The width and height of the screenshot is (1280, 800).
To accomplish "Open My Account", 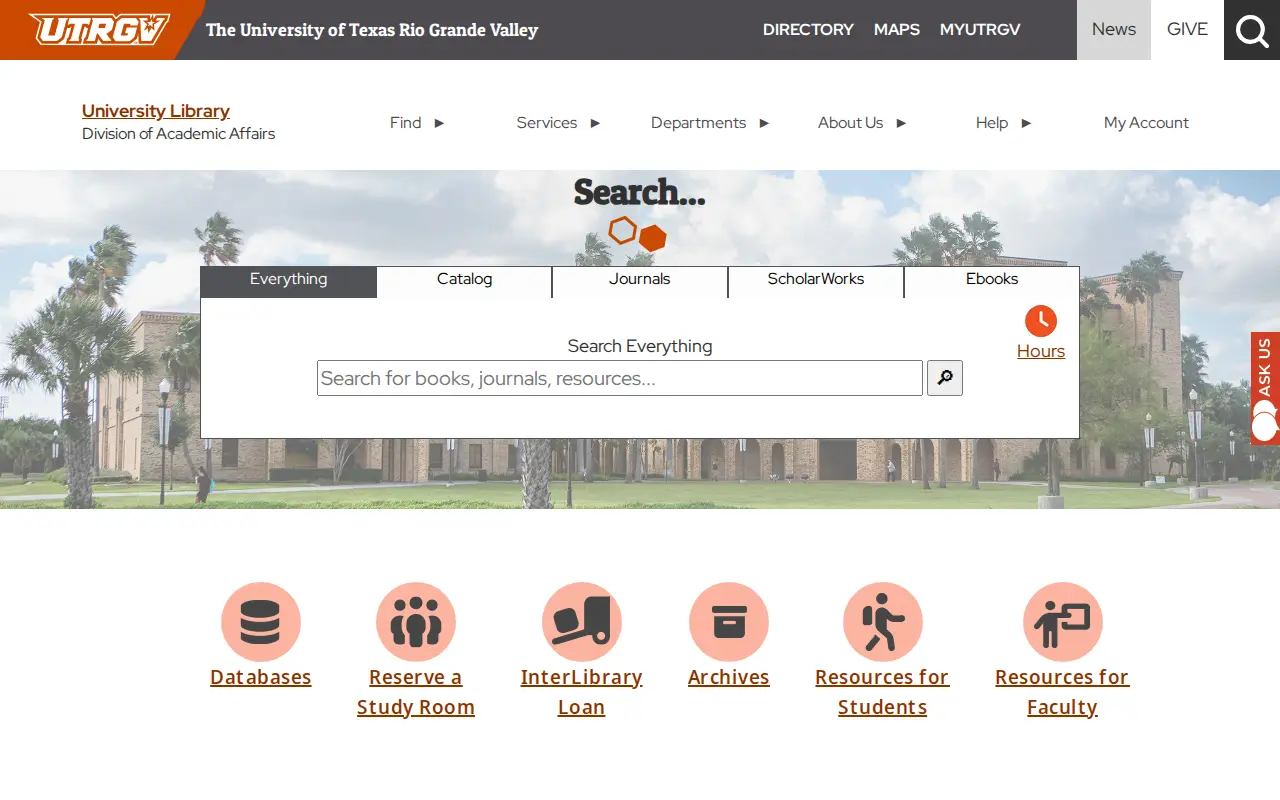I will [x=1146, y=123].
